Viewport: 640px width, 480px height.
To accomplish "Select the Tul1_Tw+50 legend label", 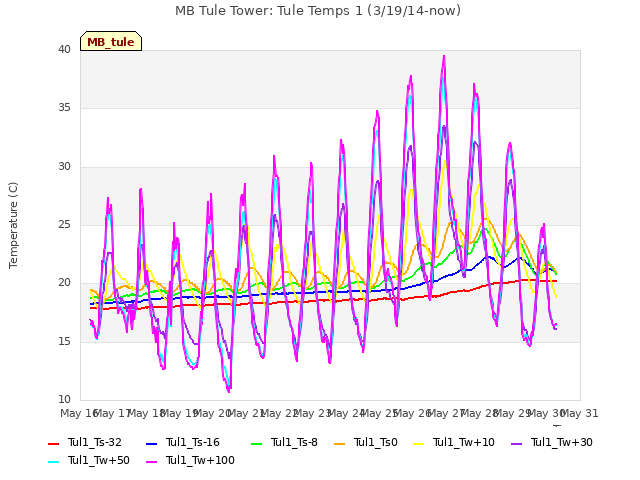I will coord(99,460).
